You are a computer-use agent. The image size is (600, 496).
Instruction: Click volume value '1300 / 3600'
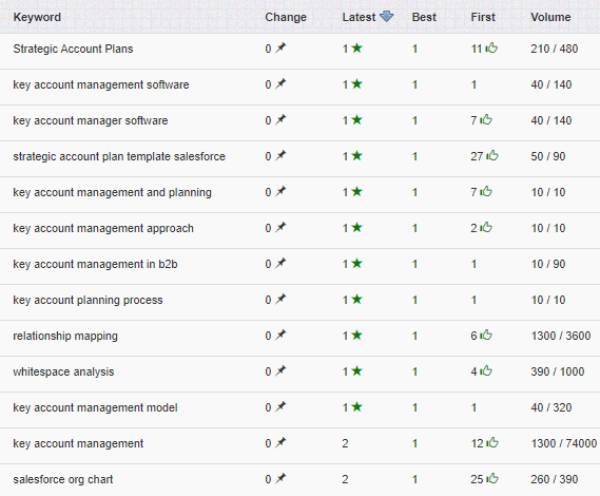pos(561,336)
